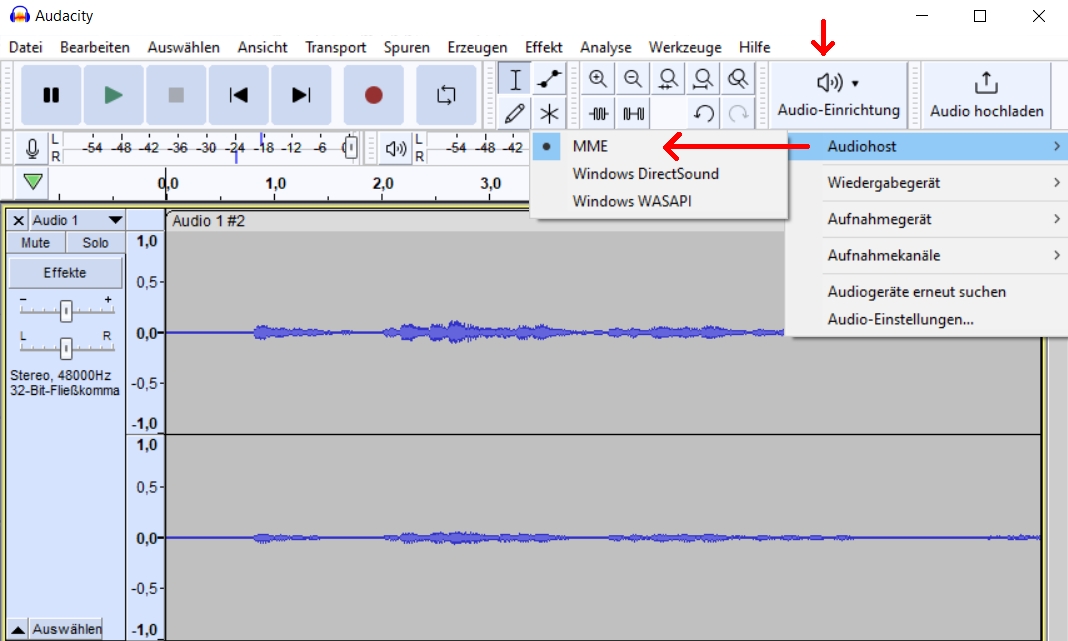
Task: Choose MME audio host option
Action: click(659, 146)
